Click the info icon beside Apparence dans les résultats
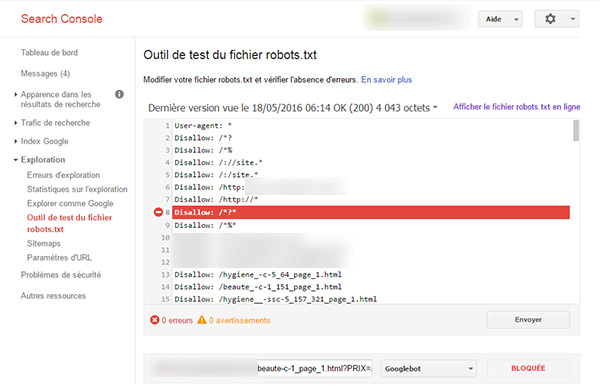The width and height of the screenshot is (600, 386). coord(119,94)
